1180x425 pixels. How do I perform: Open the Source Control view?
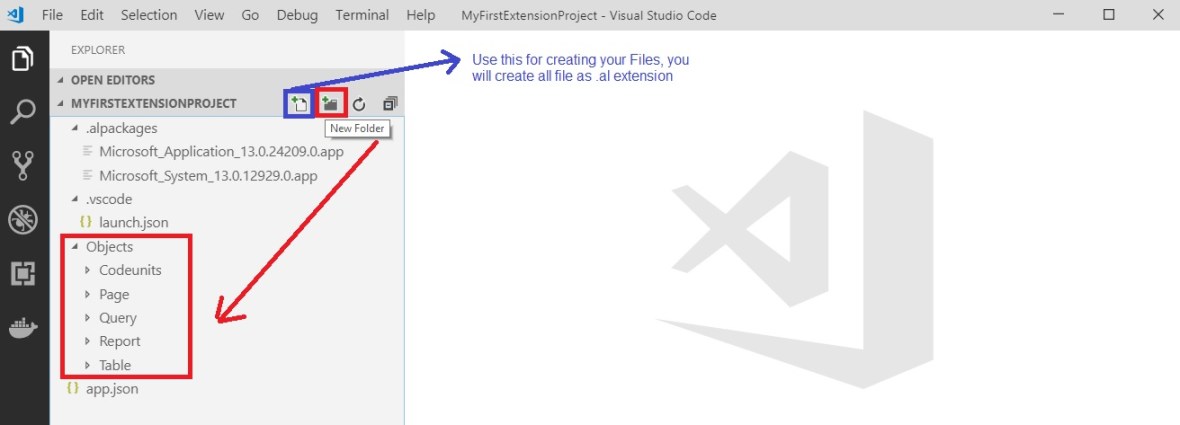pos(22,165)
